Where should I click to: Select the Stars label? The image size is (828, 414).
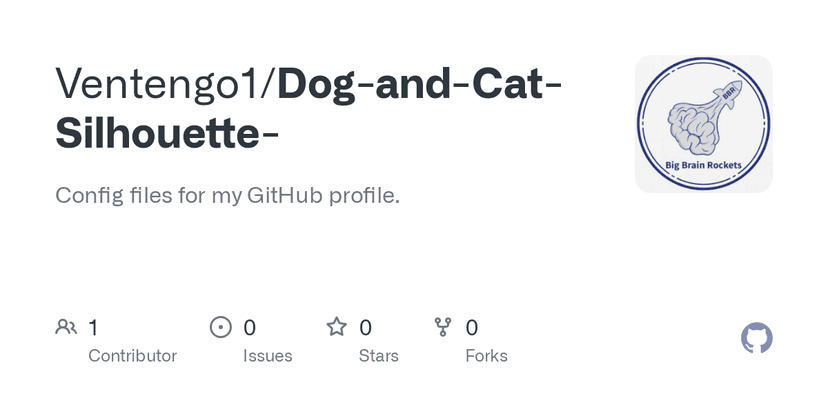tap(379, 356)
